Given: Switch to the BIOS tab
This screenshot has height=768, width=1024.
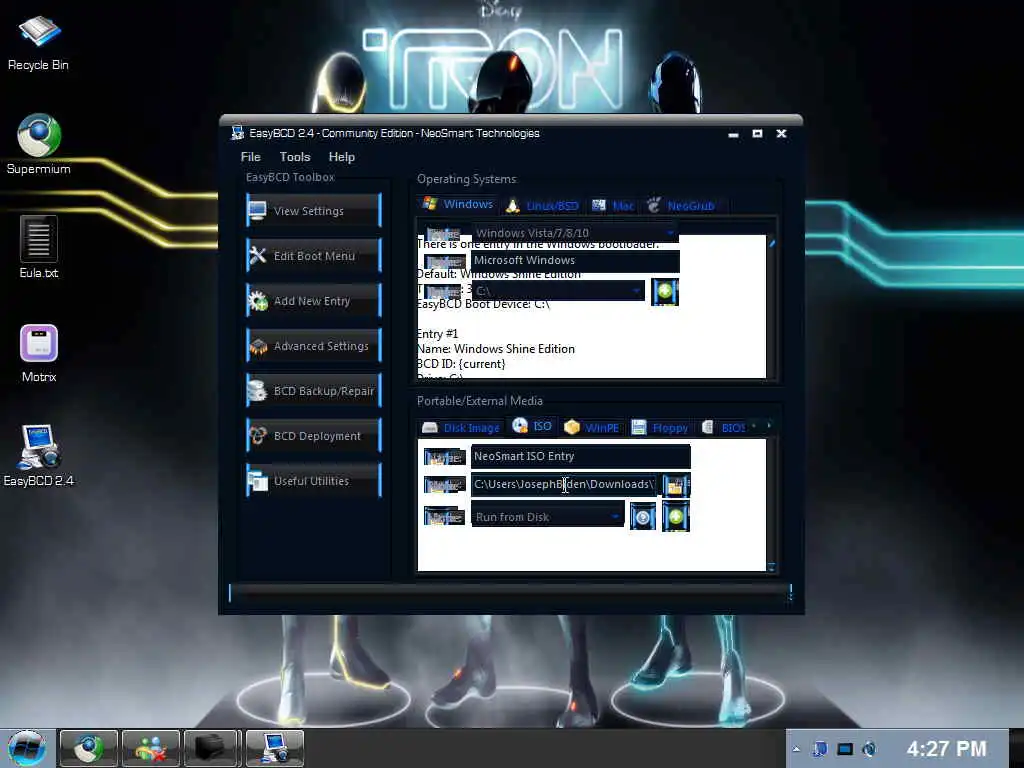Looking at the screenshot, I should point(724,428).
